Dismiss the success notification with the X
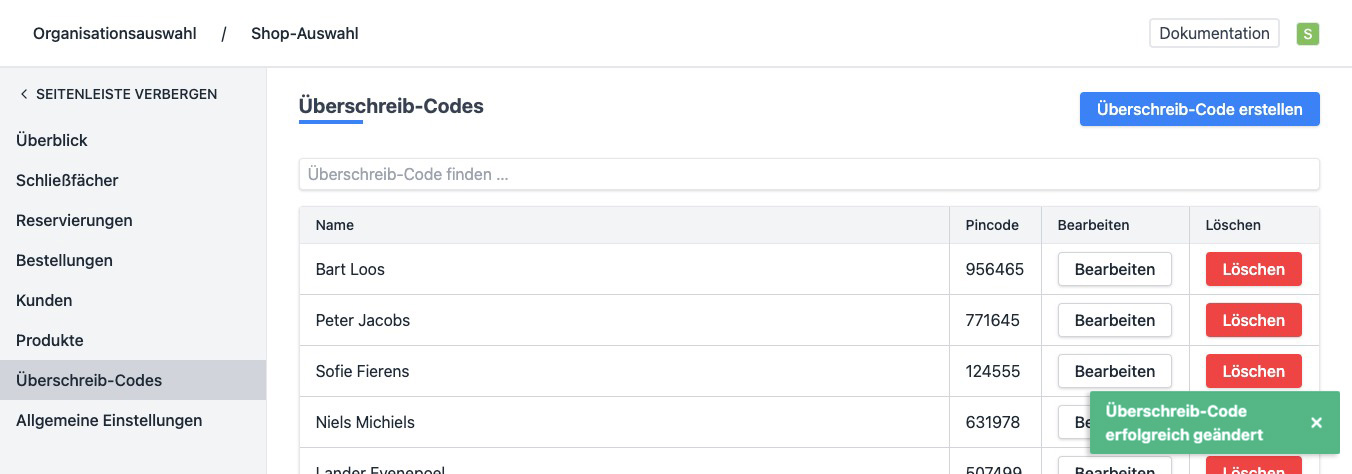The height and width of the screenshot is (474, 1352). point(1316,423)
